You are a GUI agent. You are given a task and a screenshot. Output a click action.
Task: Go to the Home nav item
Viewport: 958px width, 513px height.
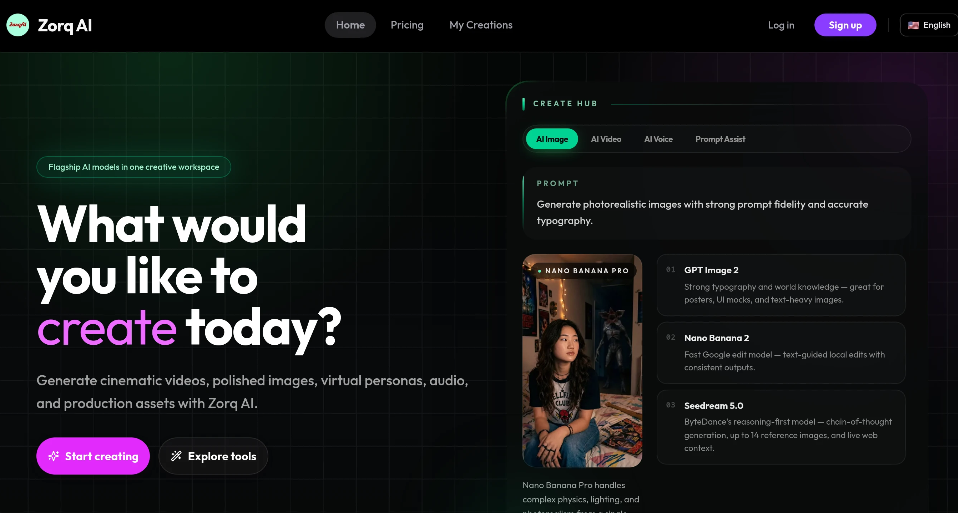[350, 25]
